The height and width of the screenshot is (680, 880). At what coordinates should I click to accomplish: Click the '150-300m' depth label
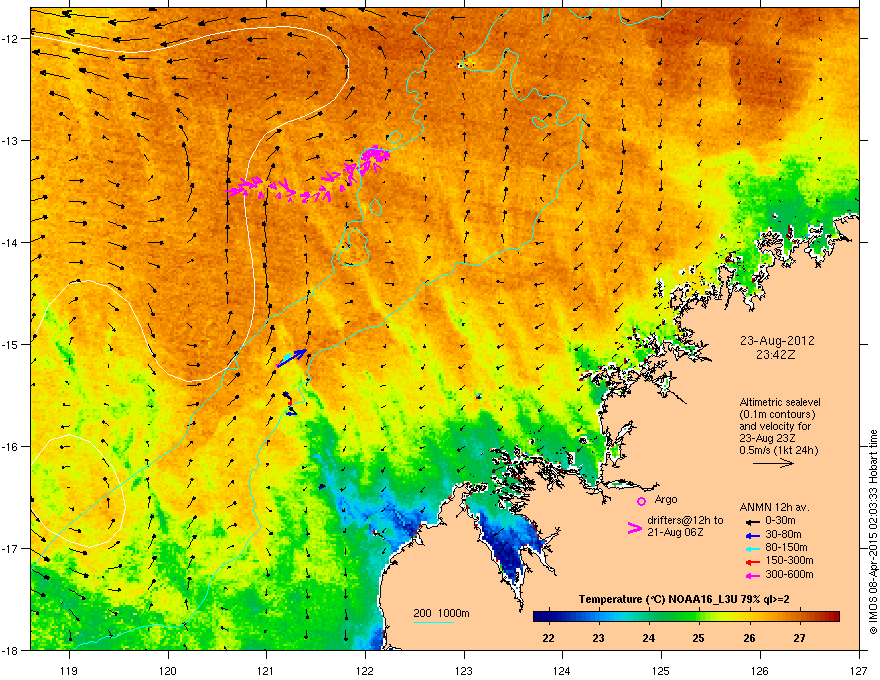[789, 561]
